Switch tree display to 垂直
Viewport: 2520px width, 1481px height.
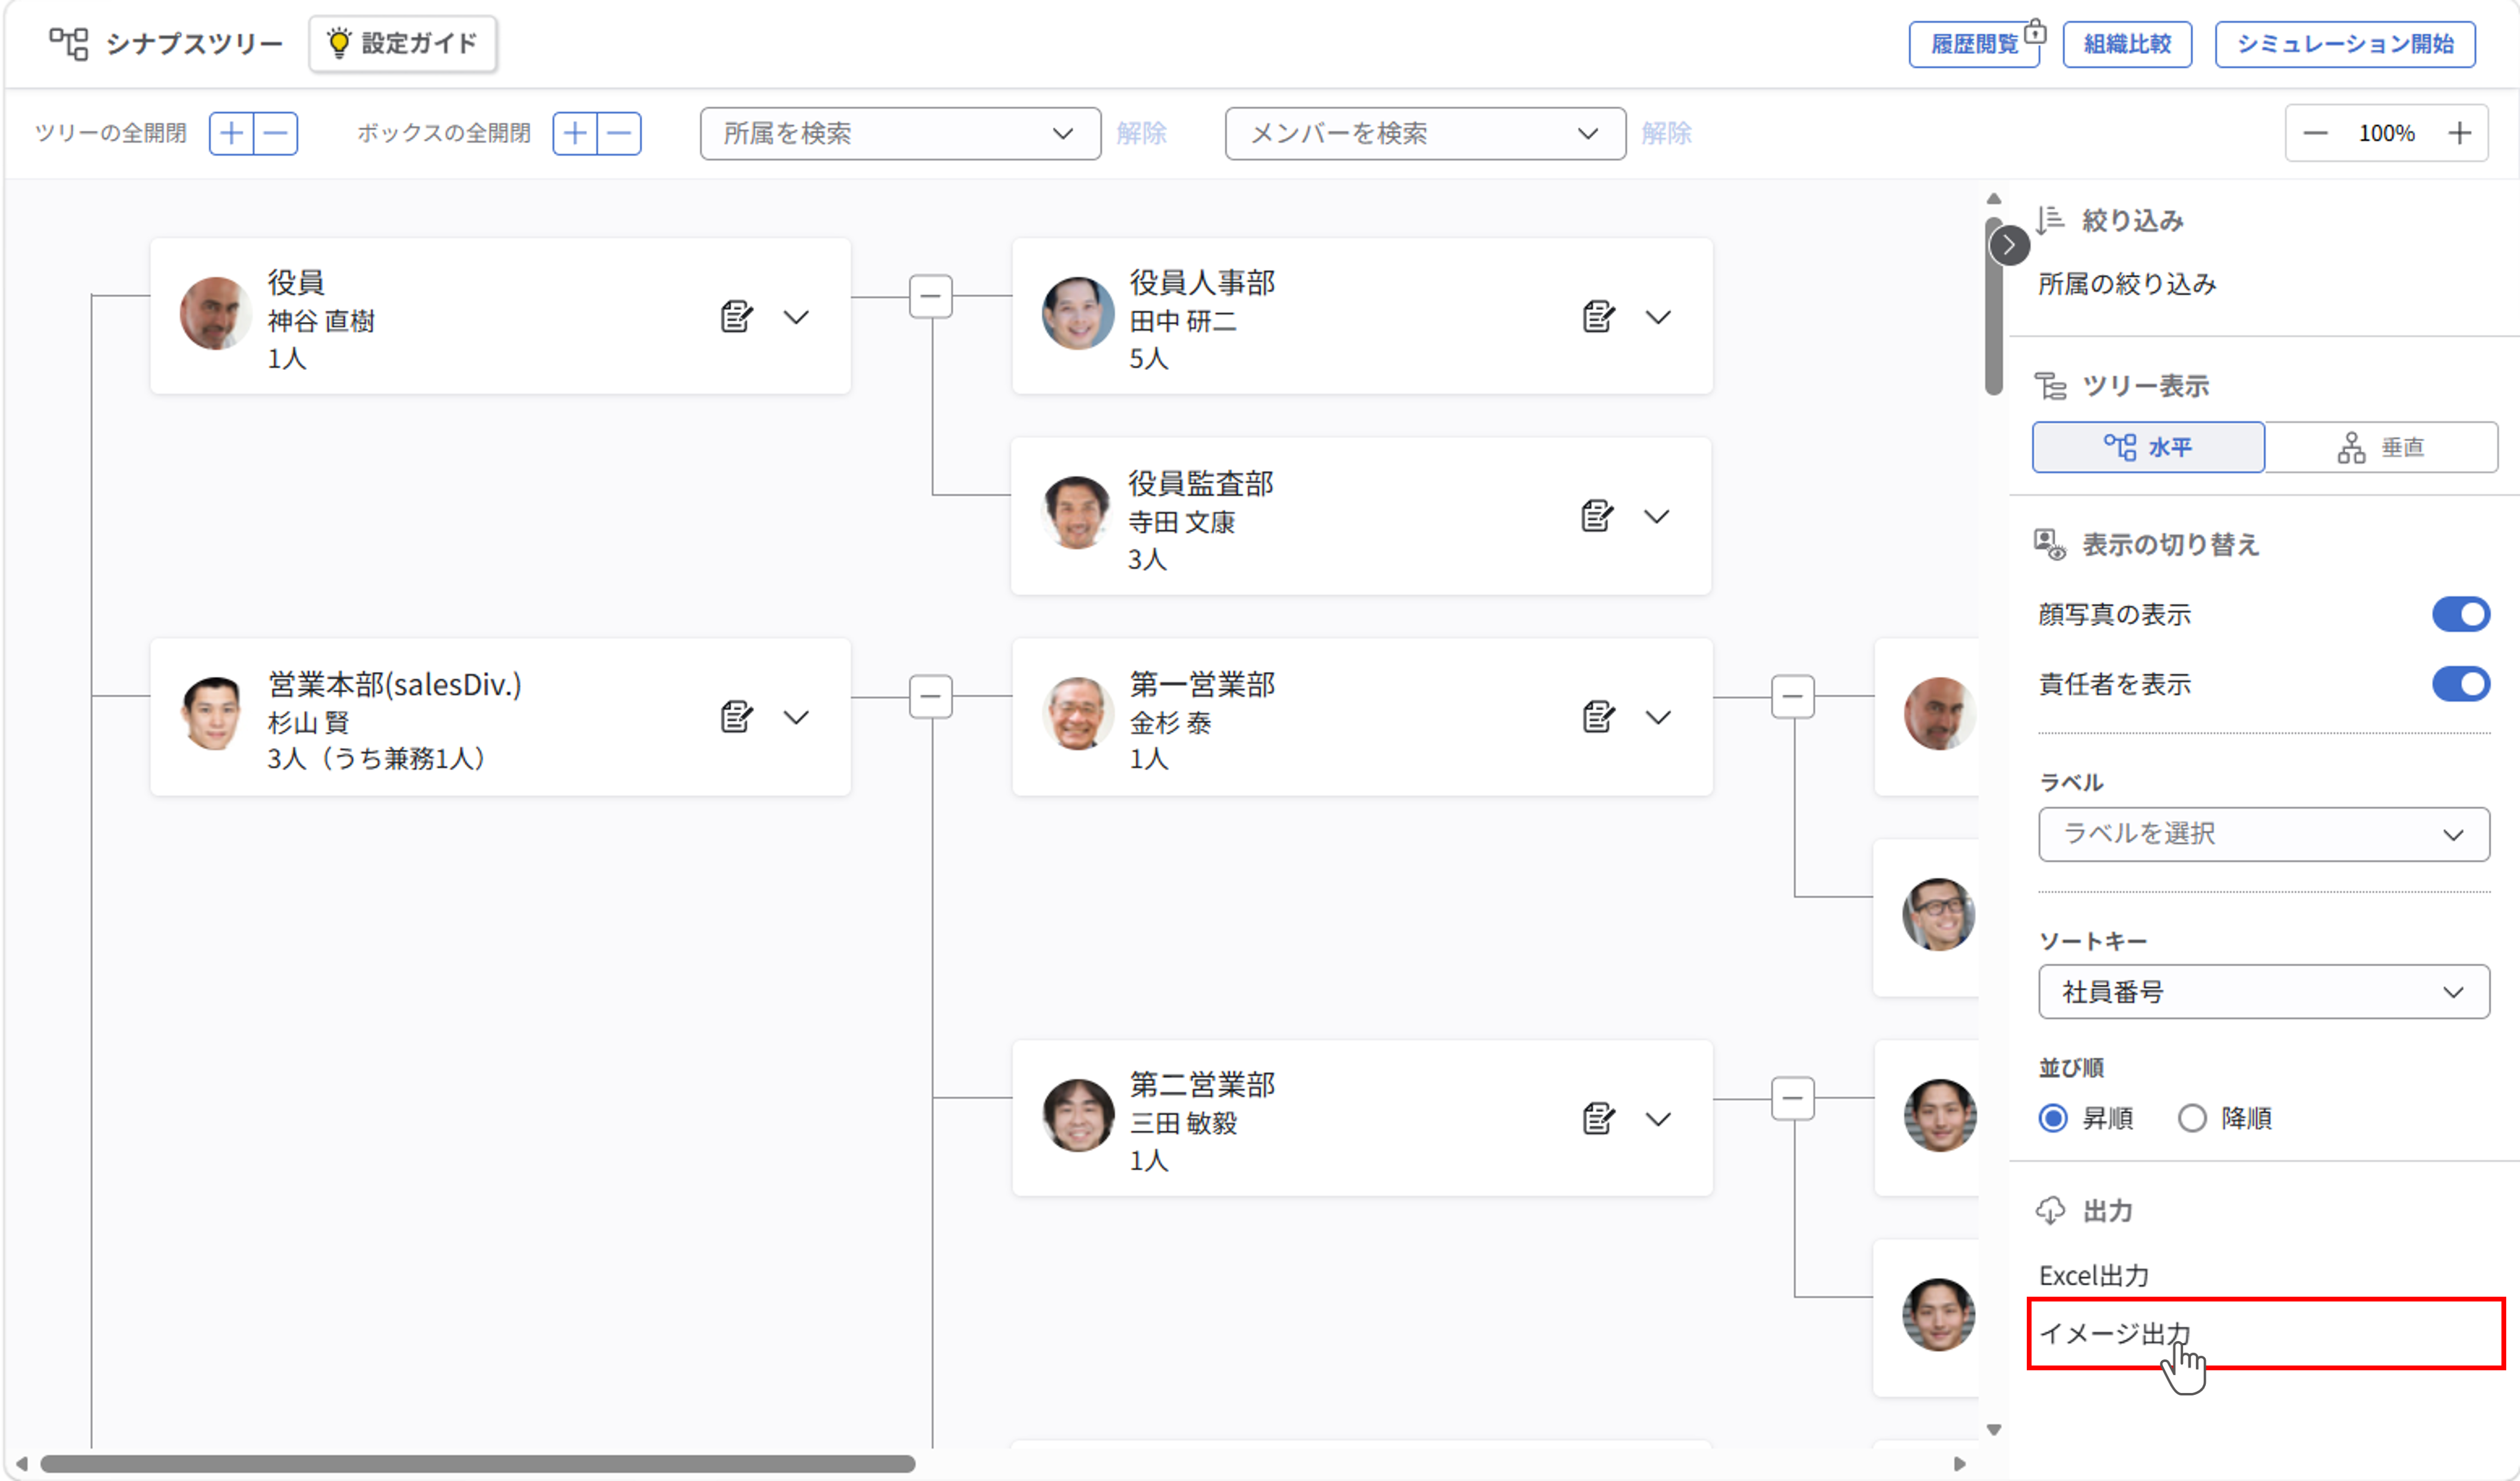pyautogui.click(x=2381, y=447)
